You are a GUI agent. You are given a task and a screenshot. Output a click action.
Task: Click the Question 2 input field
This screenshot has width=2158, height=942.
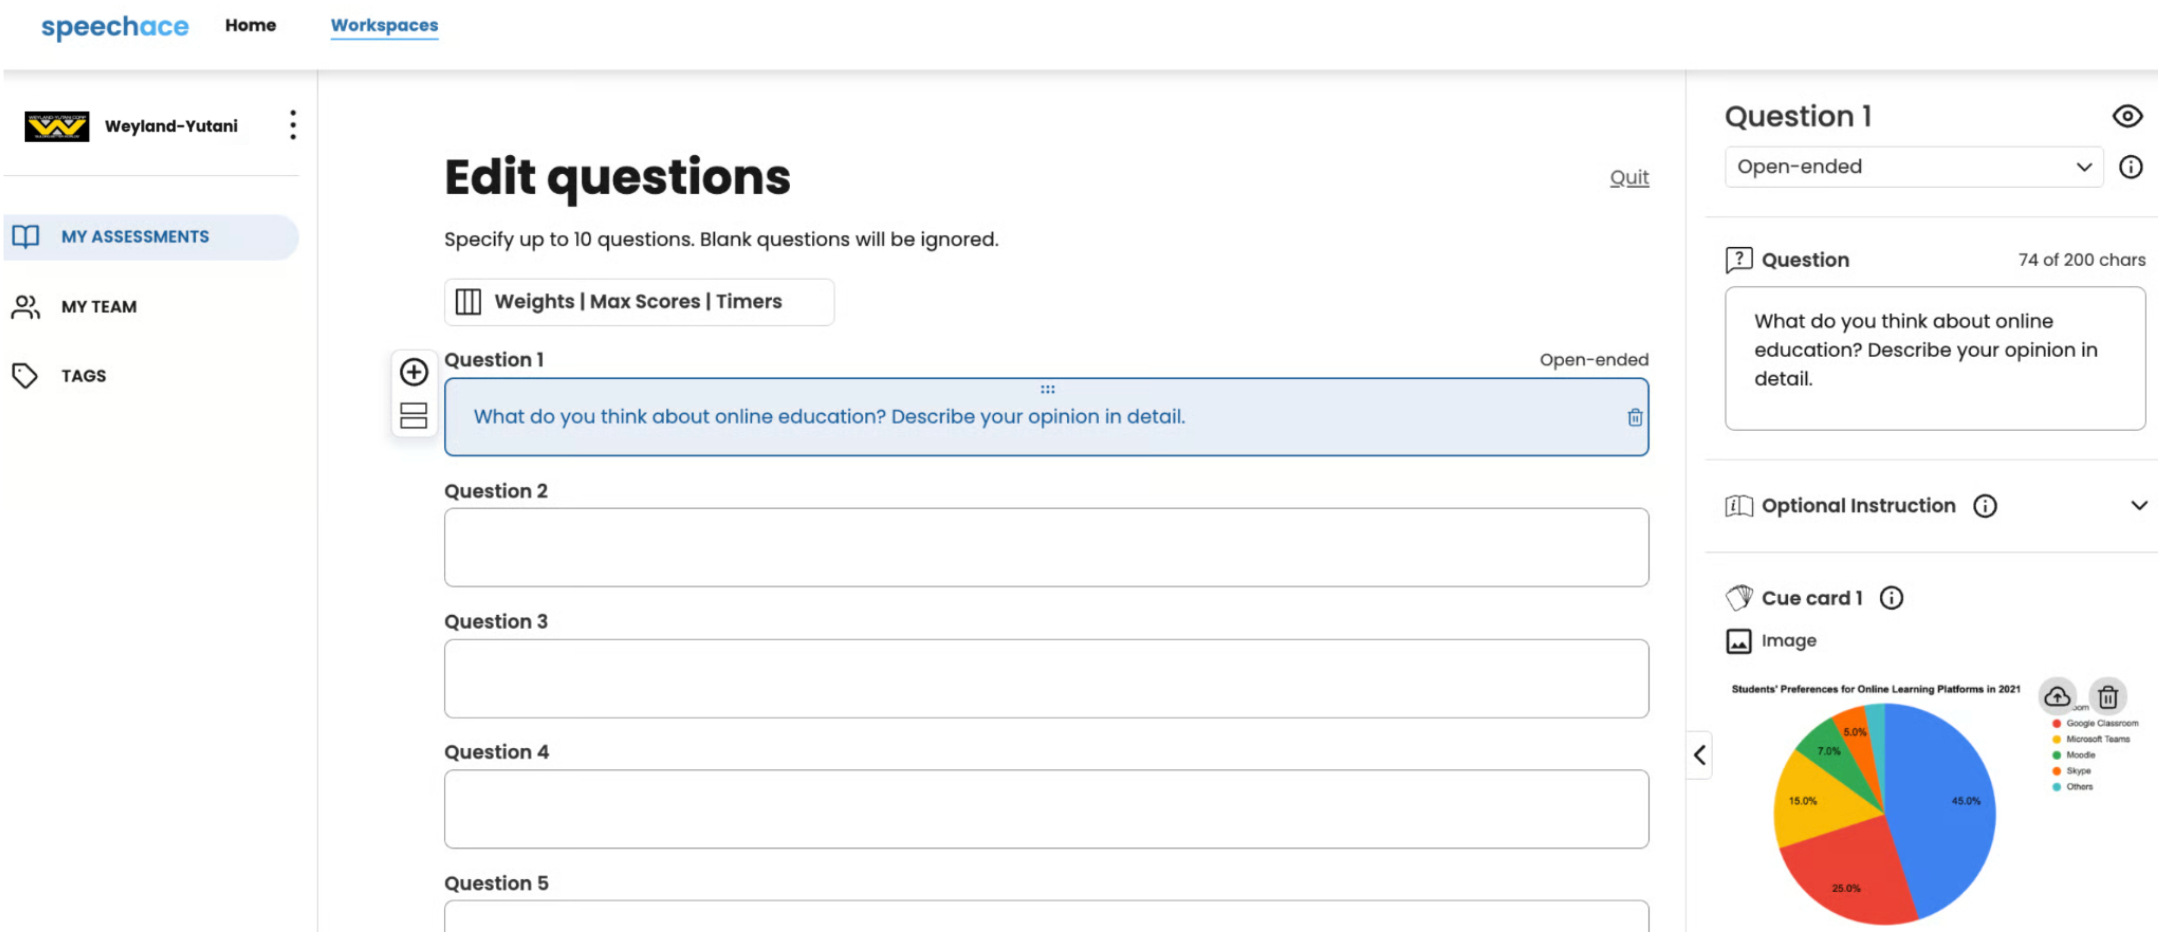click(x=1045, y=547)
